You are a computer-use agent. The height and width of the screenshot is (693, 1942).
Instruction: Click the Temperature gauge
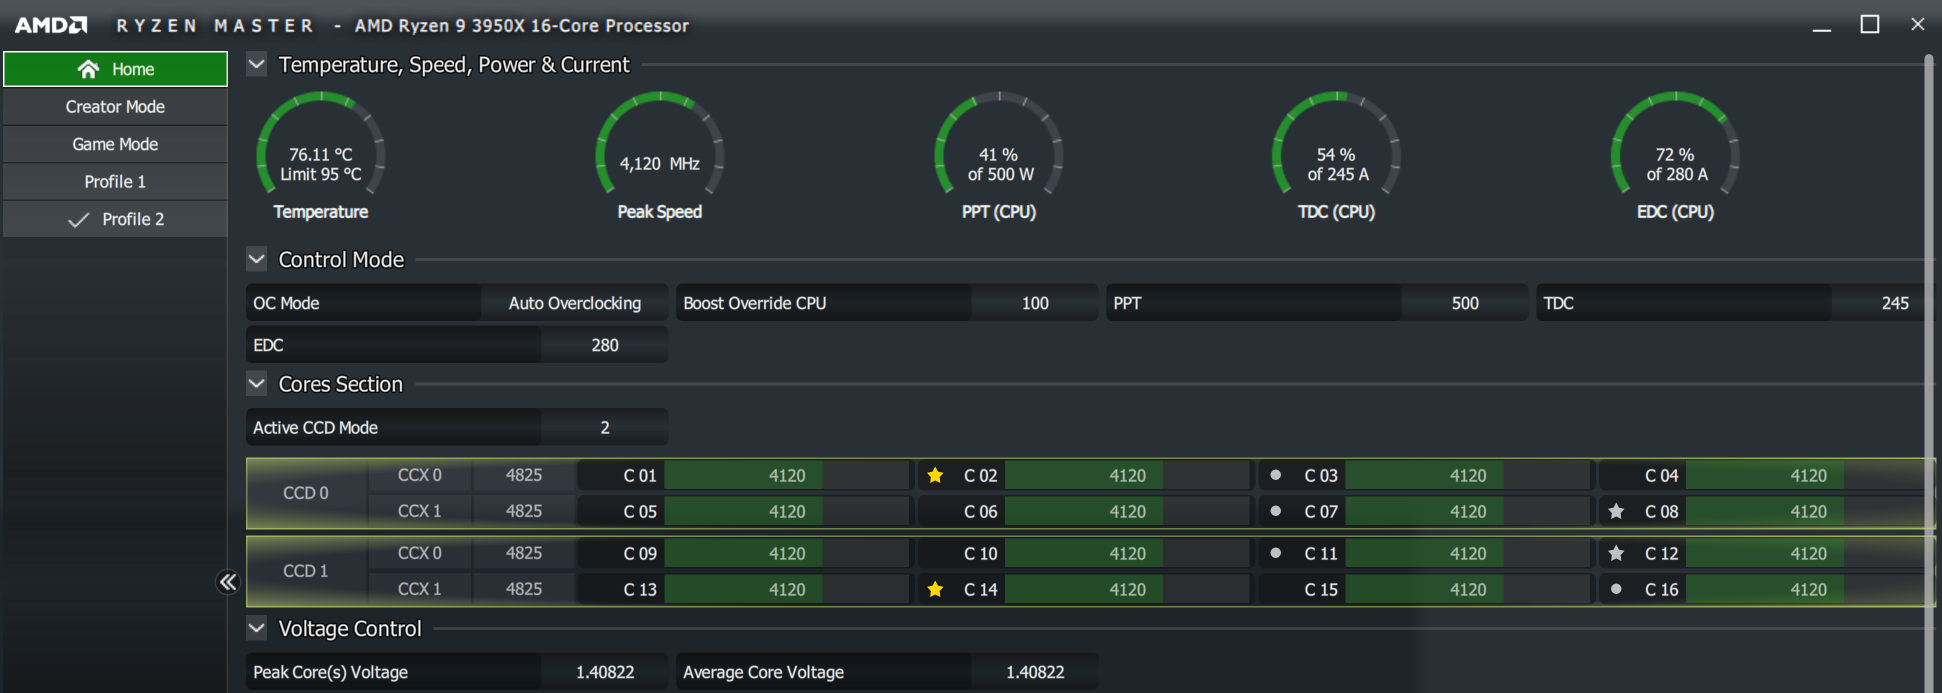click(321, 155)
